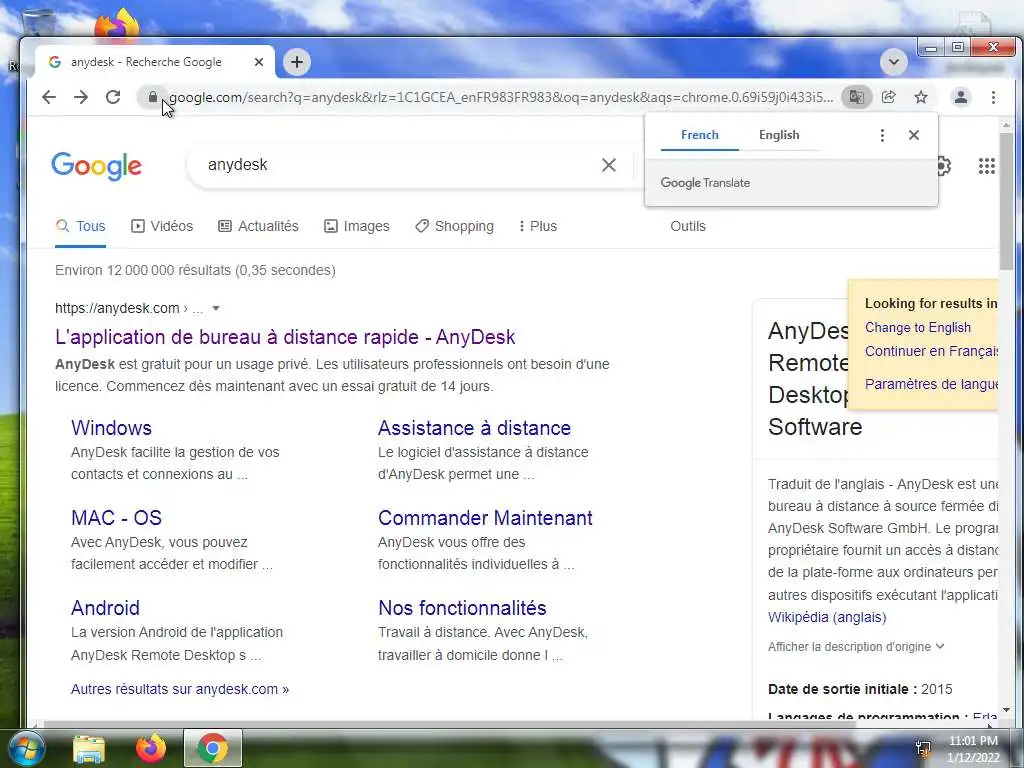This screenshot has height=768, width=1024.
Task: Share this page using the share icon
Action: pyautogui.click(x=888, y=97)
